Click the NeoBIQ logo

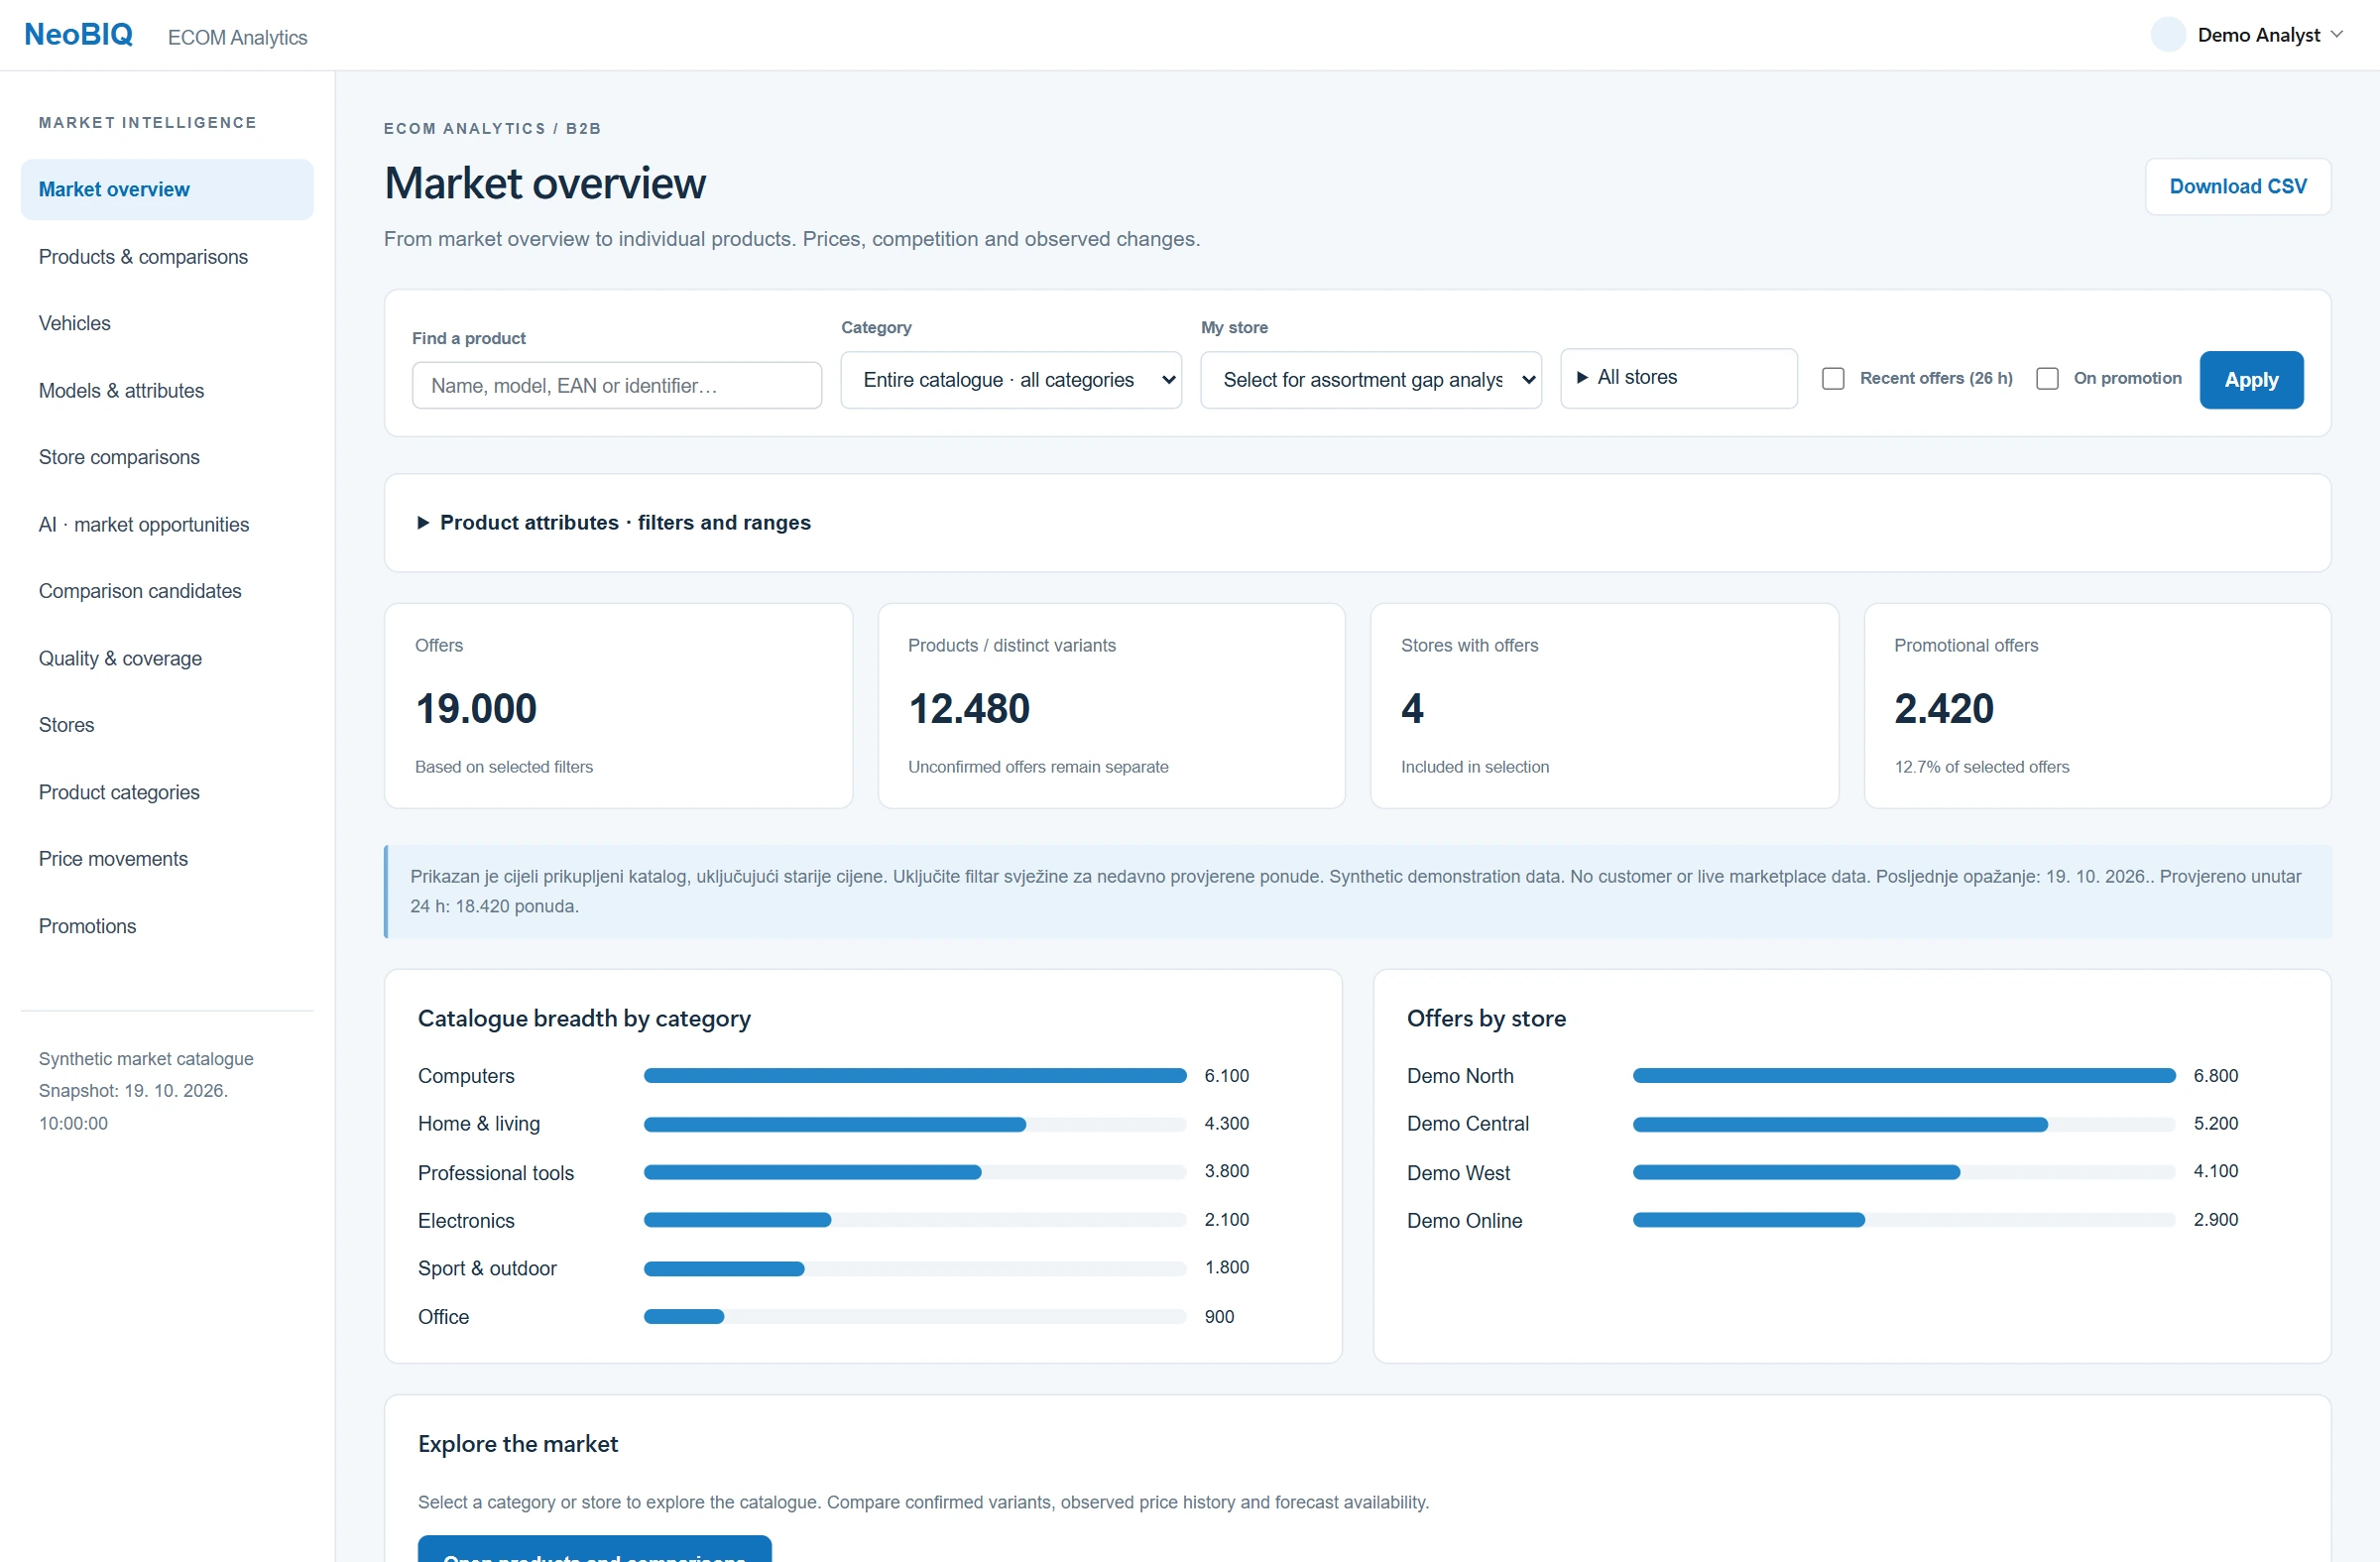tap(78, 34)
